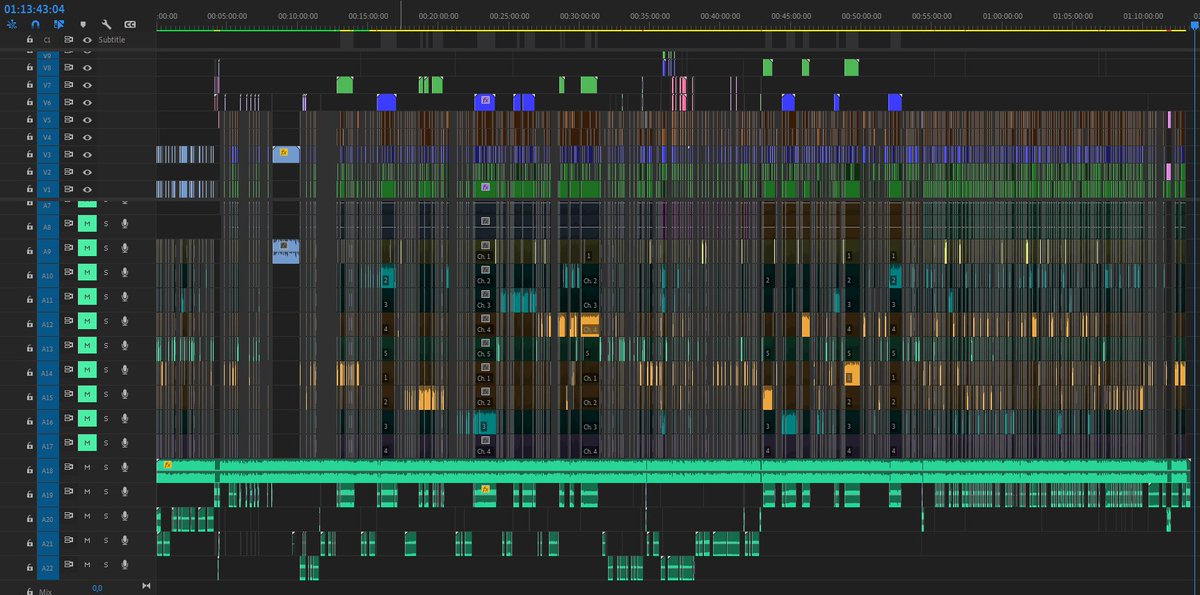Enable voice-over record on A10
1200x595 pixels.
click(x=125, y=273)
